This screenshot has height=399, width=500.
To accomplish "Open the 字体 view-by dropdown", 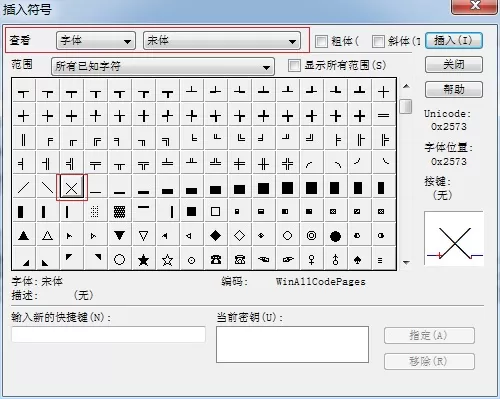I will click(x=96, y=41).
